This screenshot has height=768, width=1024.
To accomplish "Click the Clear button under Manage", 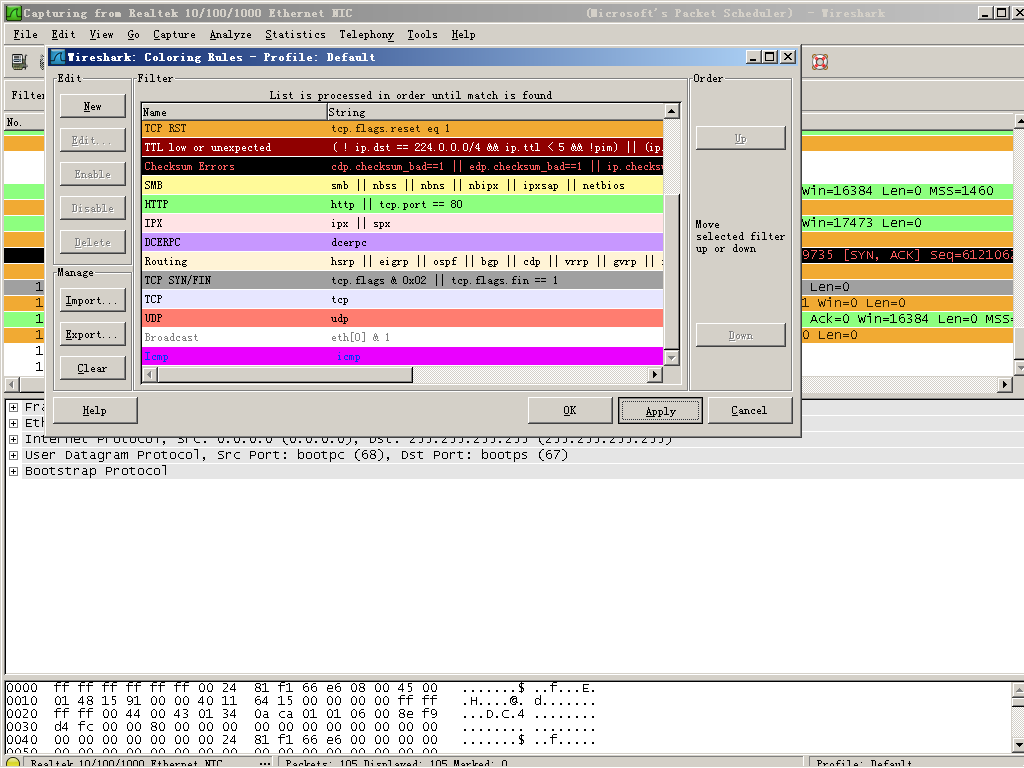I will click(93, 368).
